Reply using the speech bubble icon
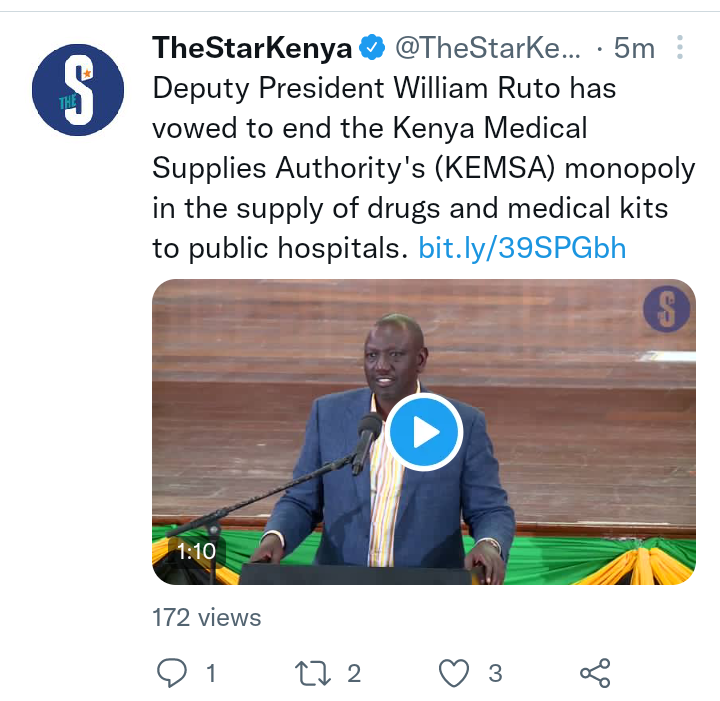 (172, 673)
